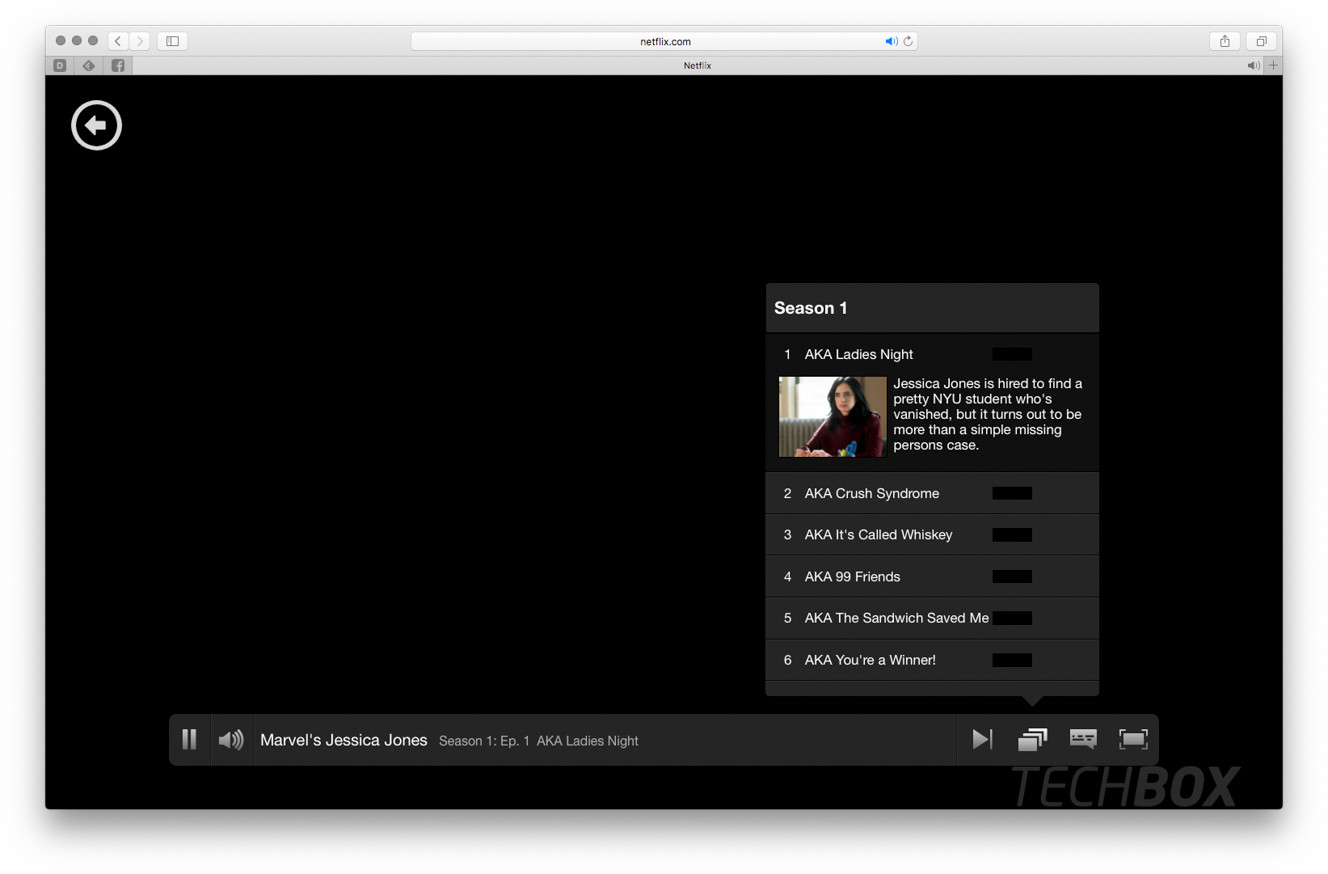Screen dimensions: 1328x874
Task: Open audio and subtitles options
Action: 1083,739
